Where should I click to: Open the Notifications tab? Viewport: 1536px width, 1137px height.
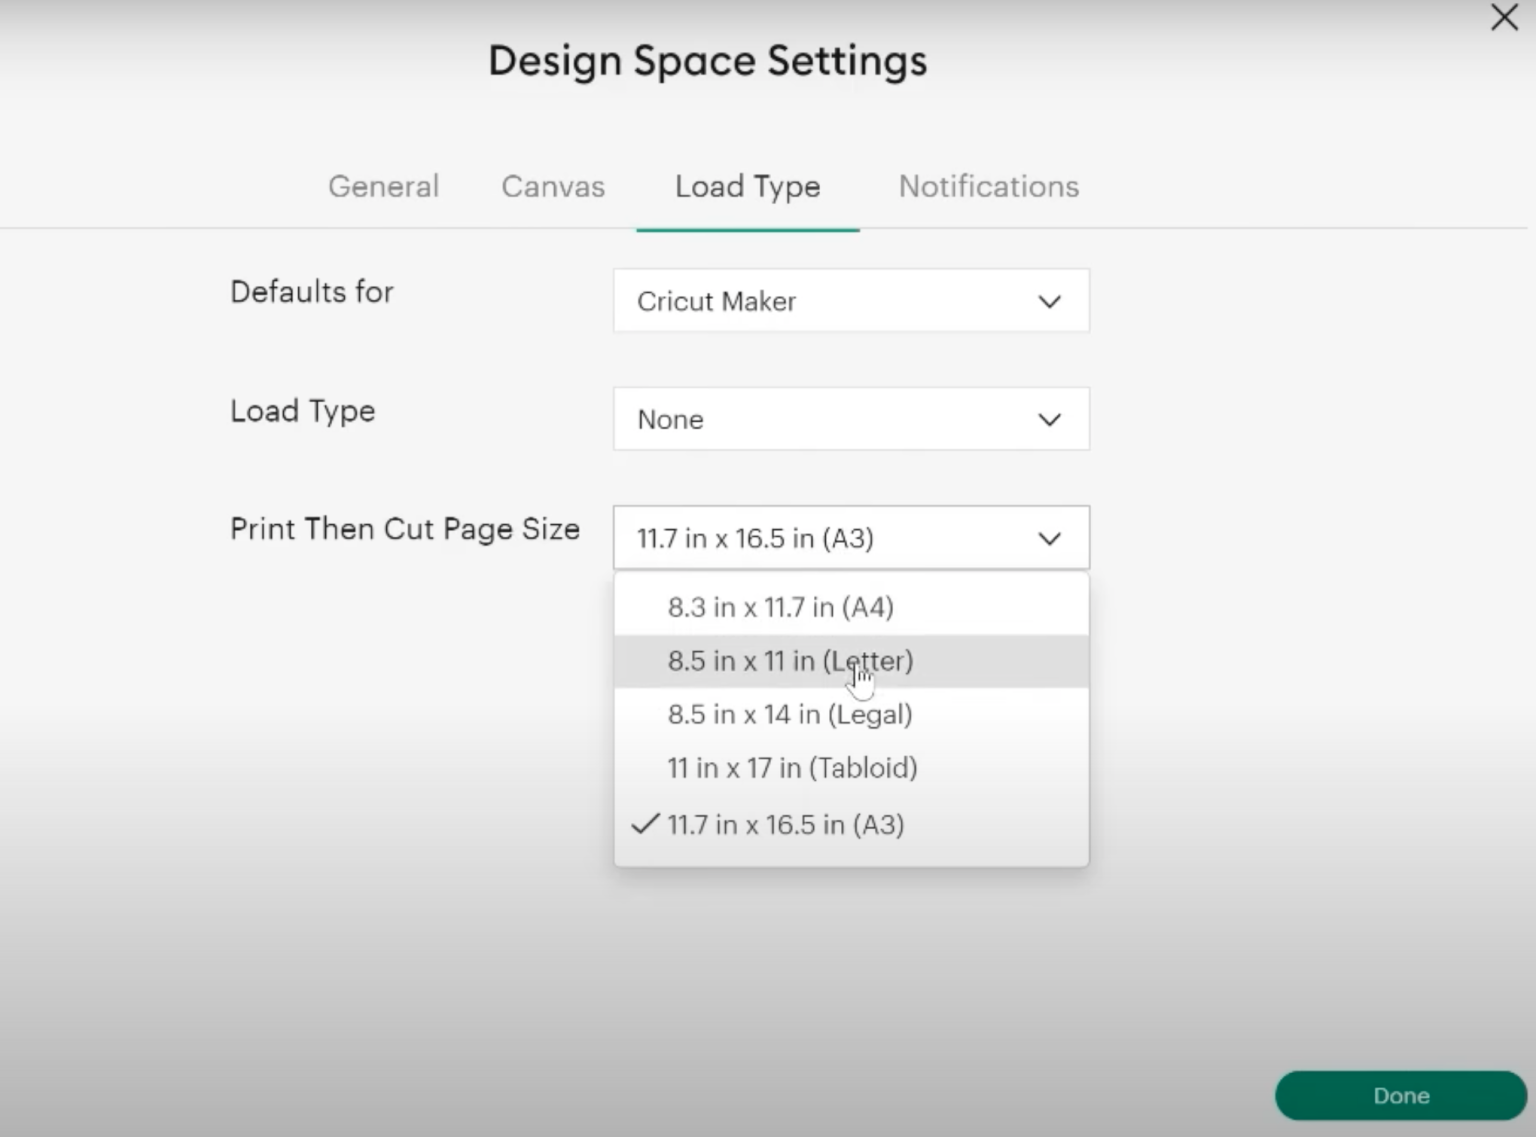pos(988,186)
